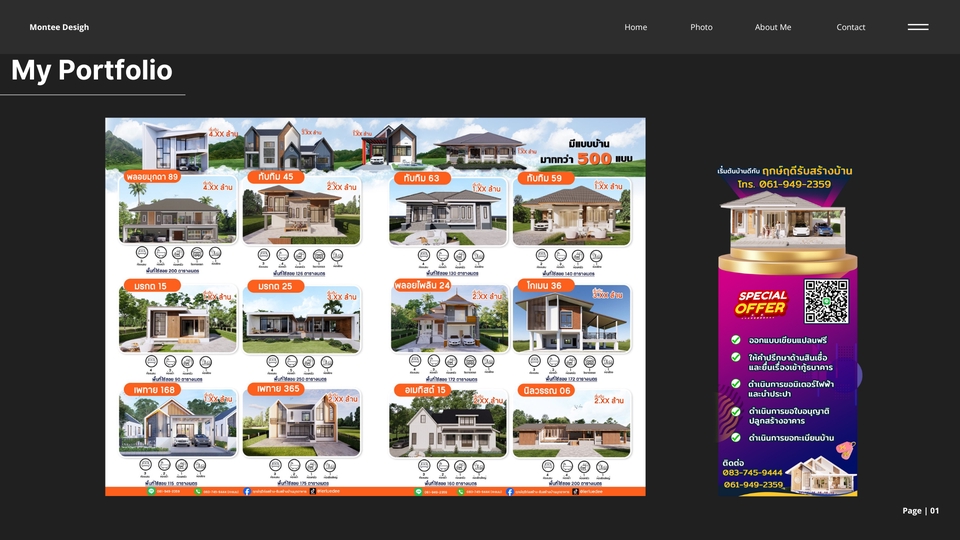
Task: Click the QR code on the banner
Action: click(x=826, y=301)
